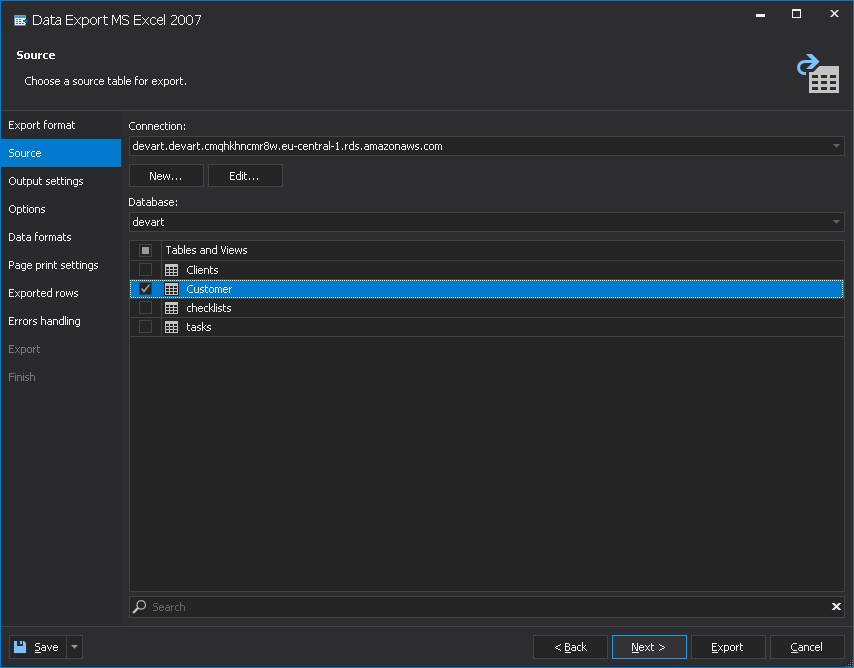Open the Database dropdown list
The height and width of the screenshot is (668, 854).
pos(836,222)
